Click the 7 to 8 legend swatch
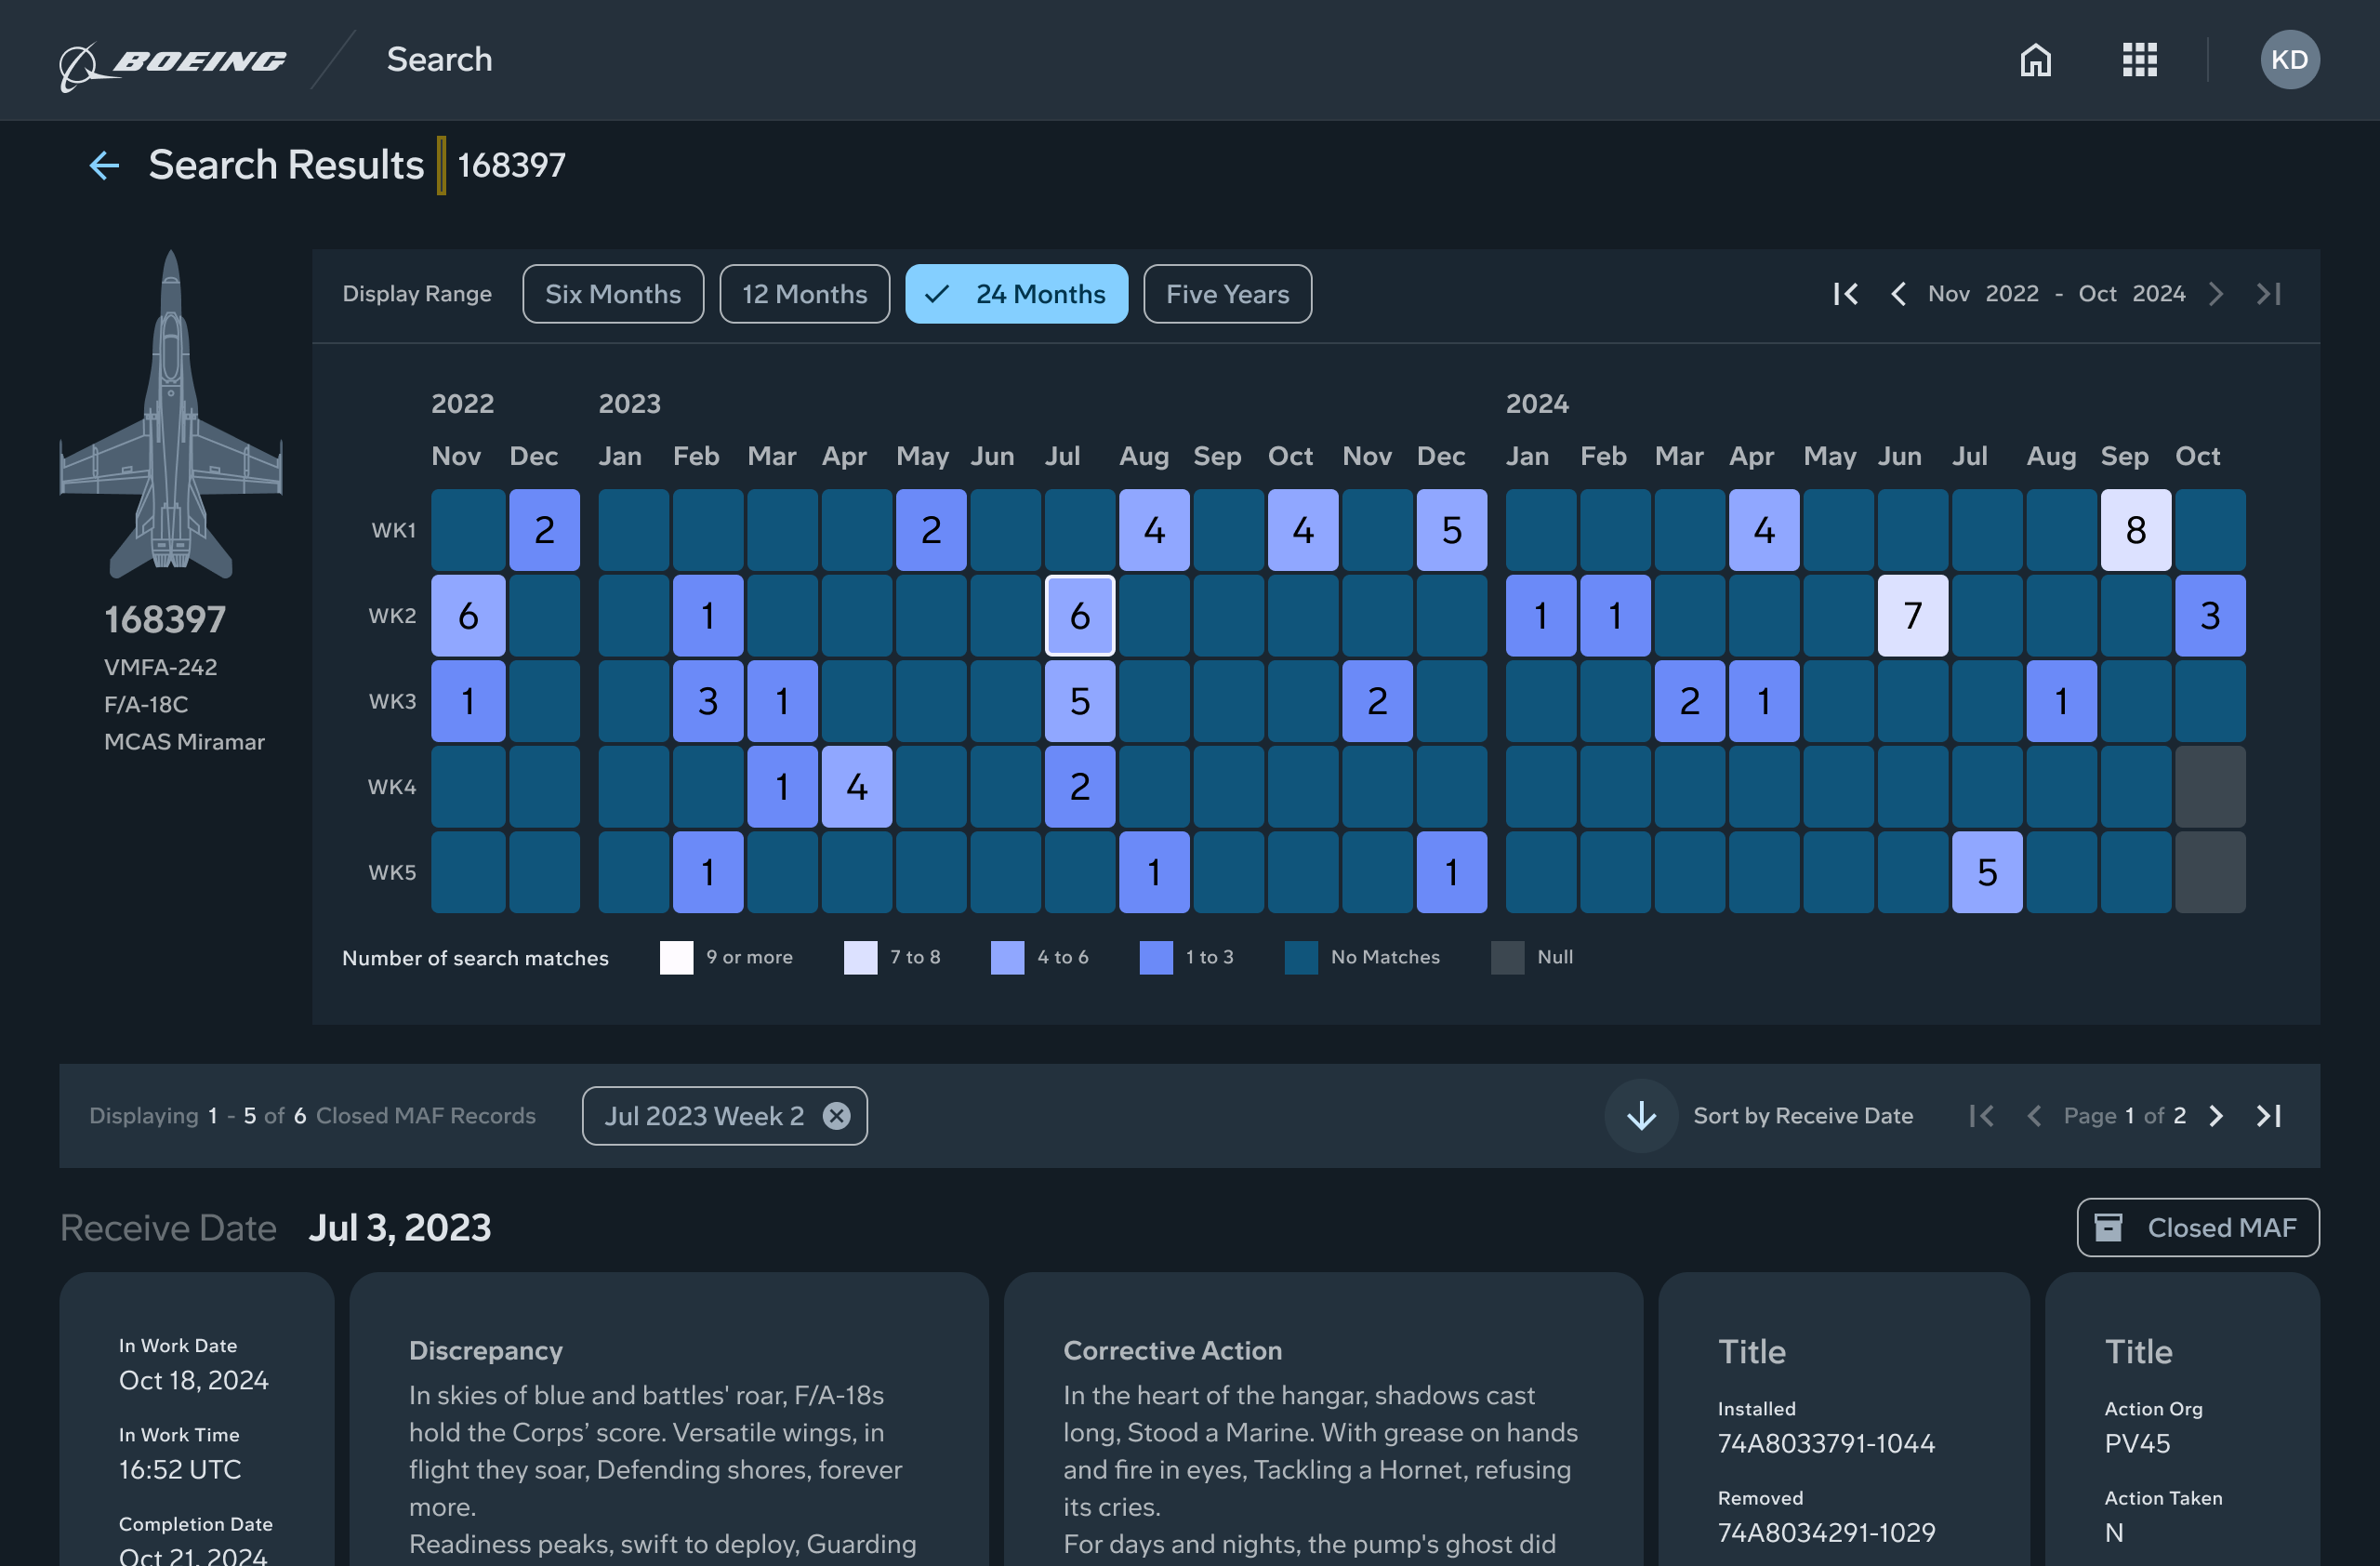The image size is (2380, 1566). point(860,958)
